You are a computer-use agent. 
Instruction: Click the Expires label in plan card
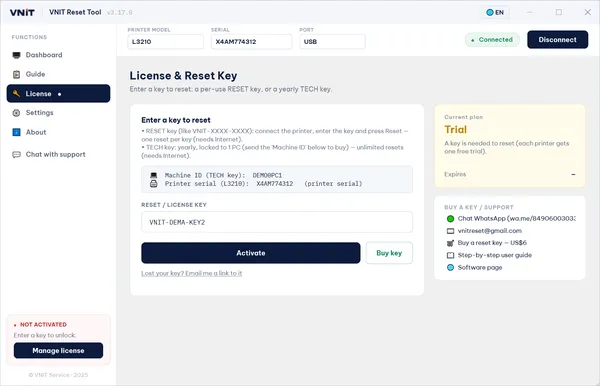tap(455, 174)
